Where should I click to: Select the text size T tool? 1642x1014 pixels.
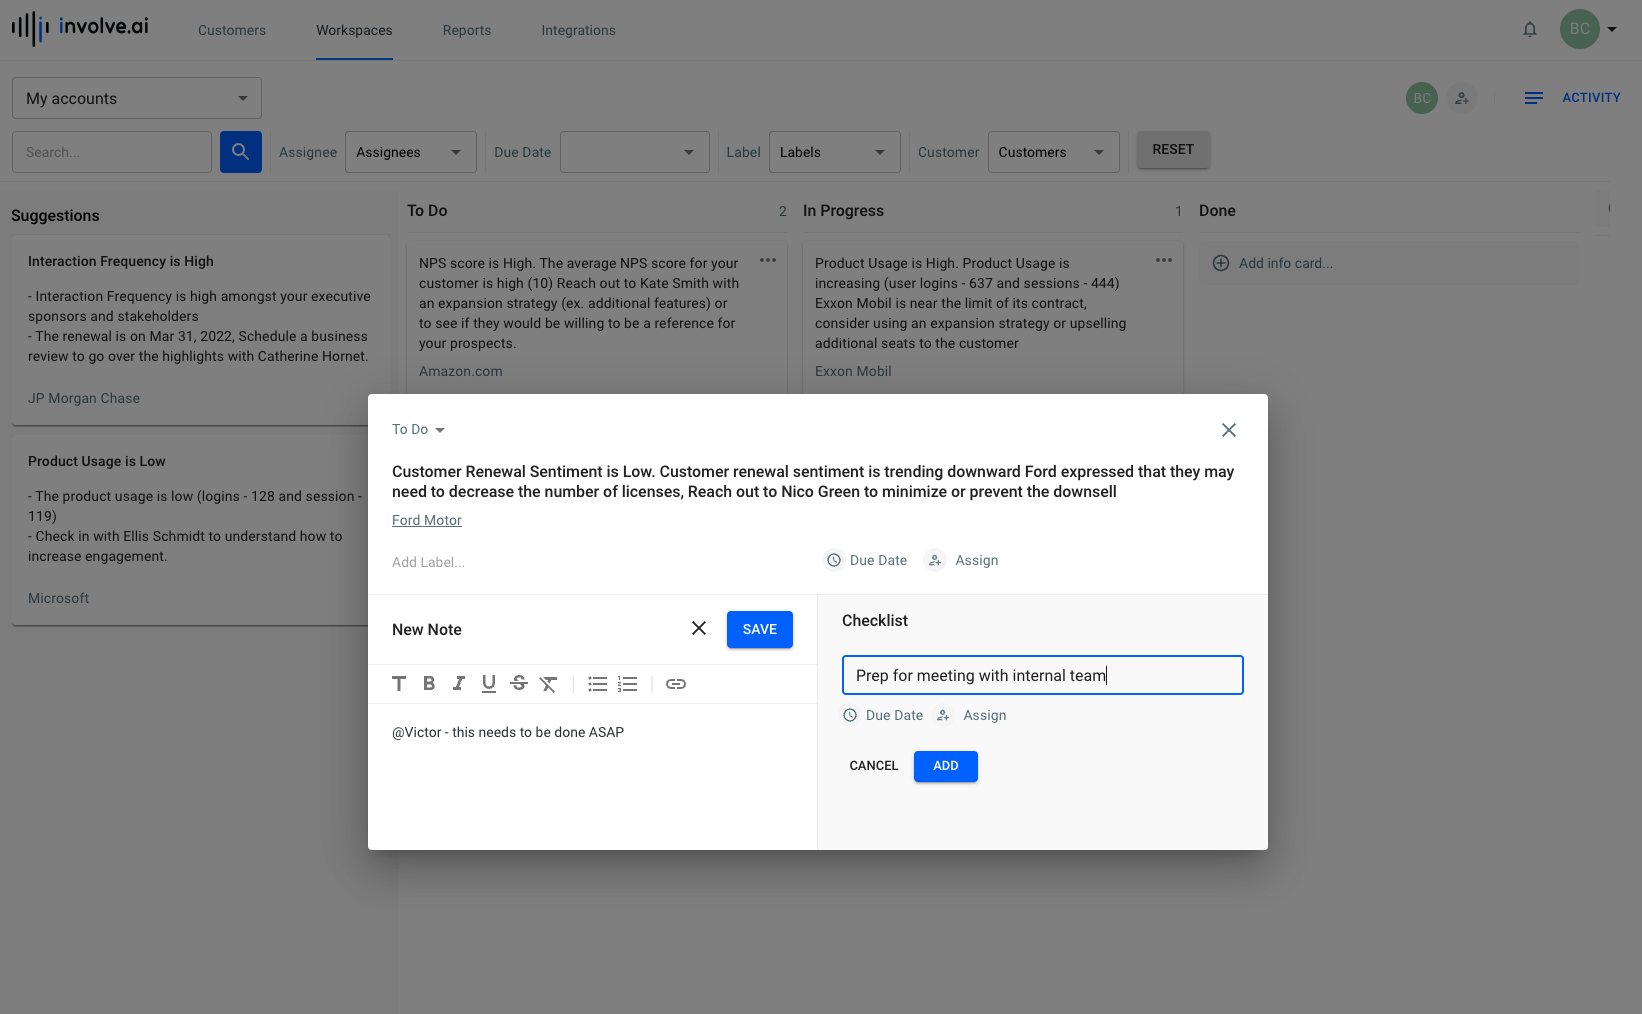(399, 684)
